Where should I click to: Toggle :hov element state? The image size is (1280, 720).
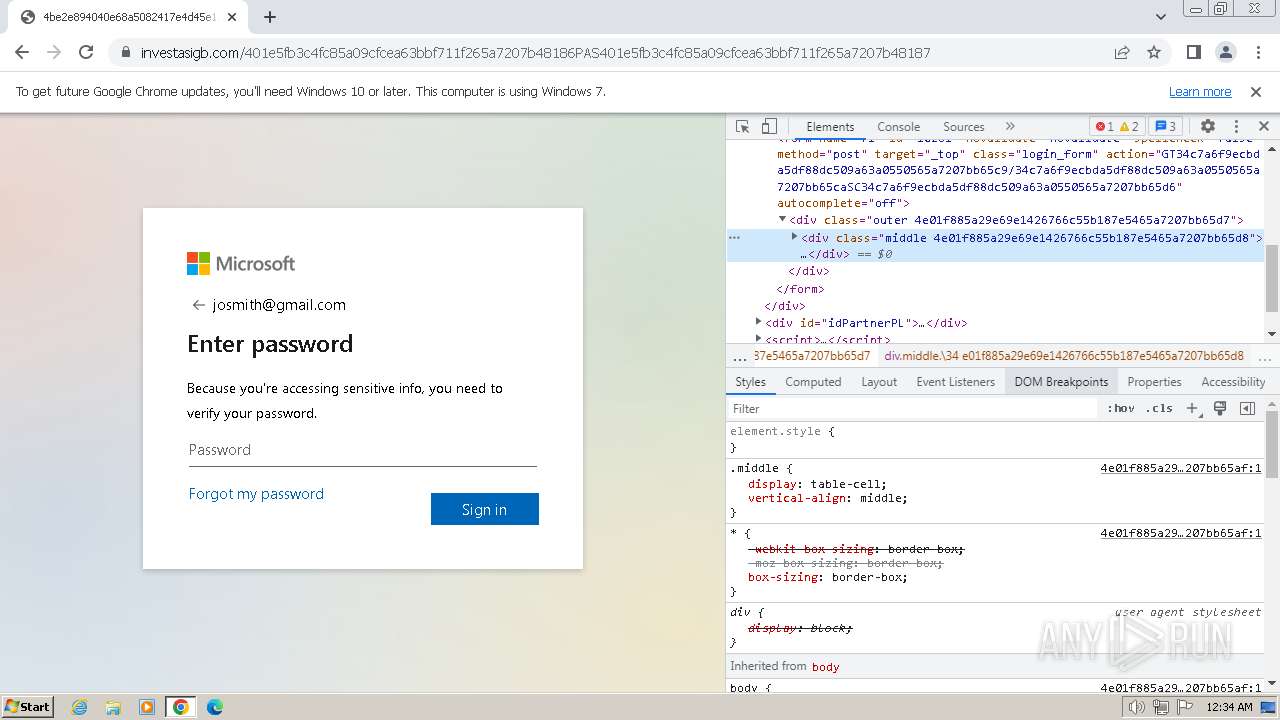click(1121, 408)
